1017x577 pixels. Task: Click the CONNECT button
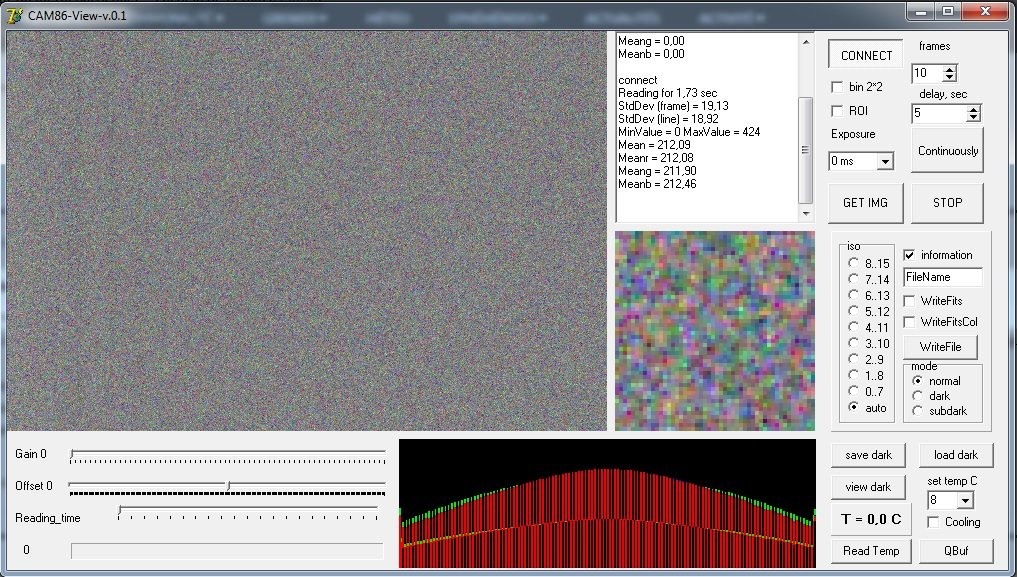point(866,55)
